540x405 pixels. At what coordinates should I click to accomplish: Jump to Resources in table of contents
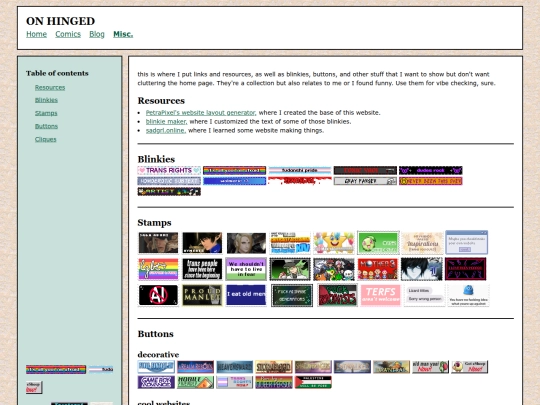[50, 87]
